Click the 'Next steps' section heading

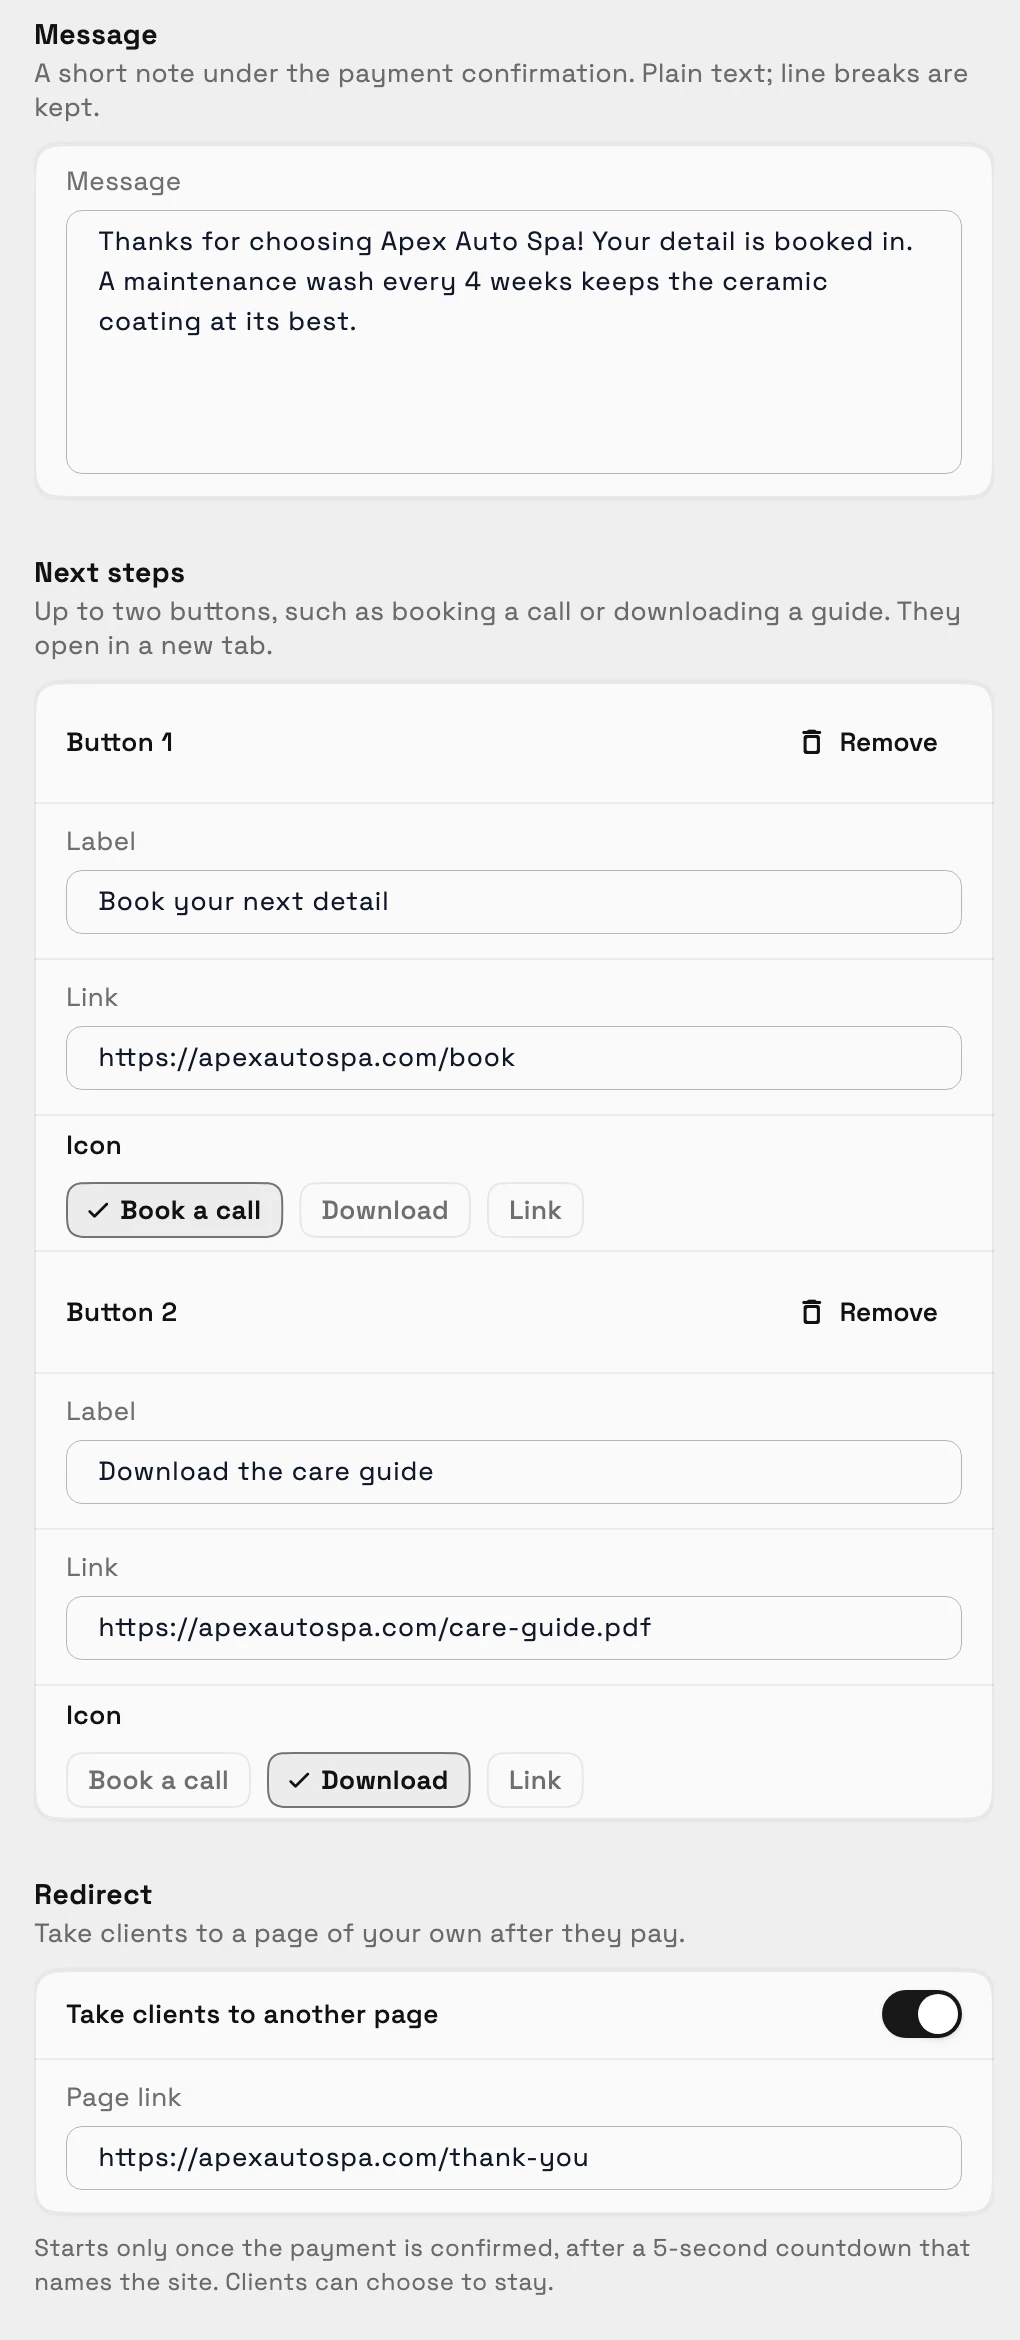(110, 572)
